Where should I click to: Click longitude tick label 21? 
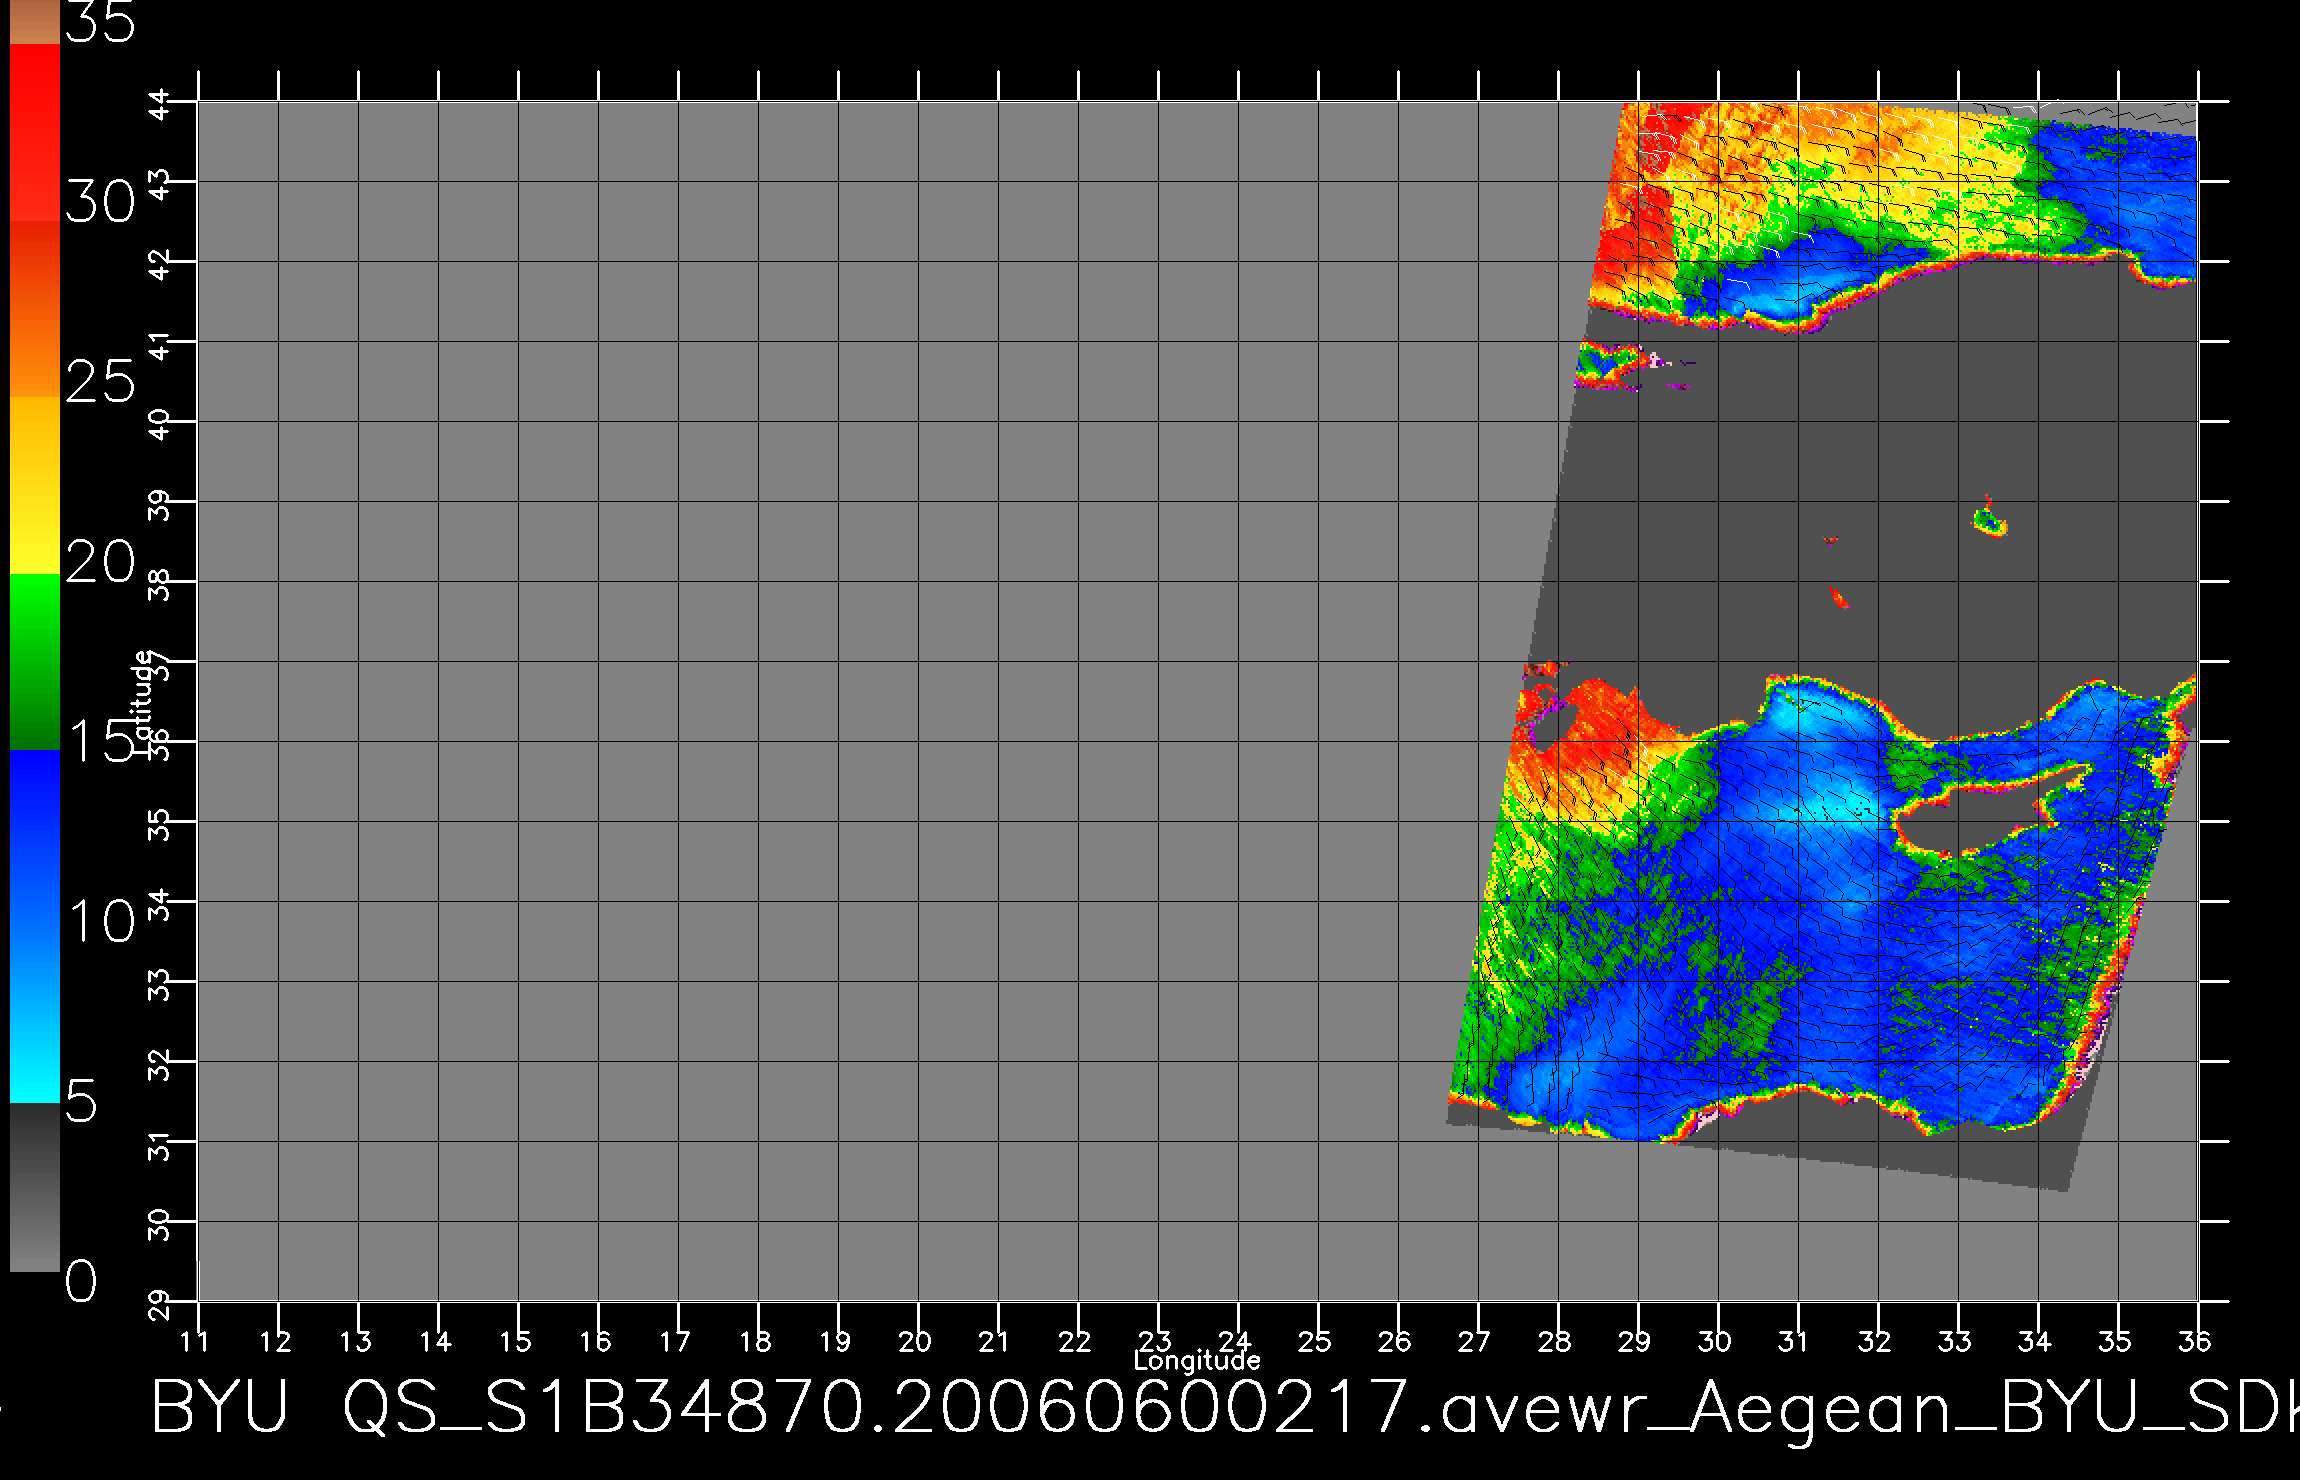click(x=994, y=1340)
